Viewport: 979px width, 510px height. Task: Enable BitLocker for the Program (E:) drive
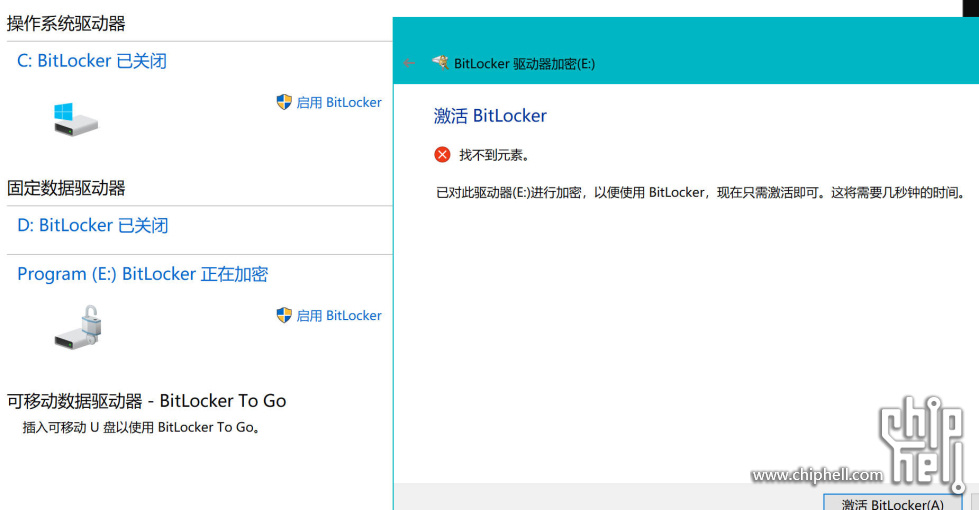[x=339, y=316]
